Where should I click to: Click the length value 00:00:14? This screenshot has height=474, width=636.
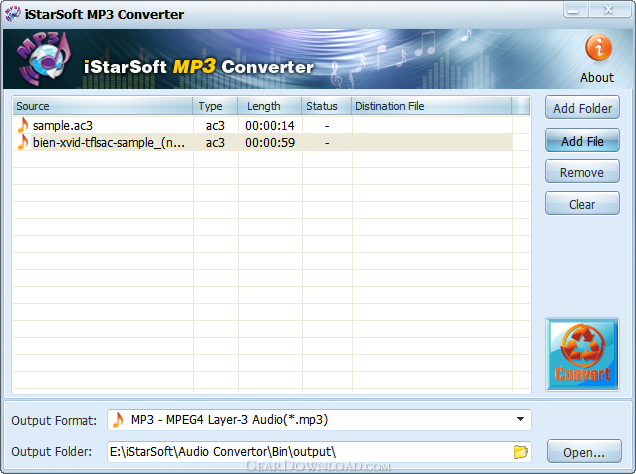pos(270,126)
